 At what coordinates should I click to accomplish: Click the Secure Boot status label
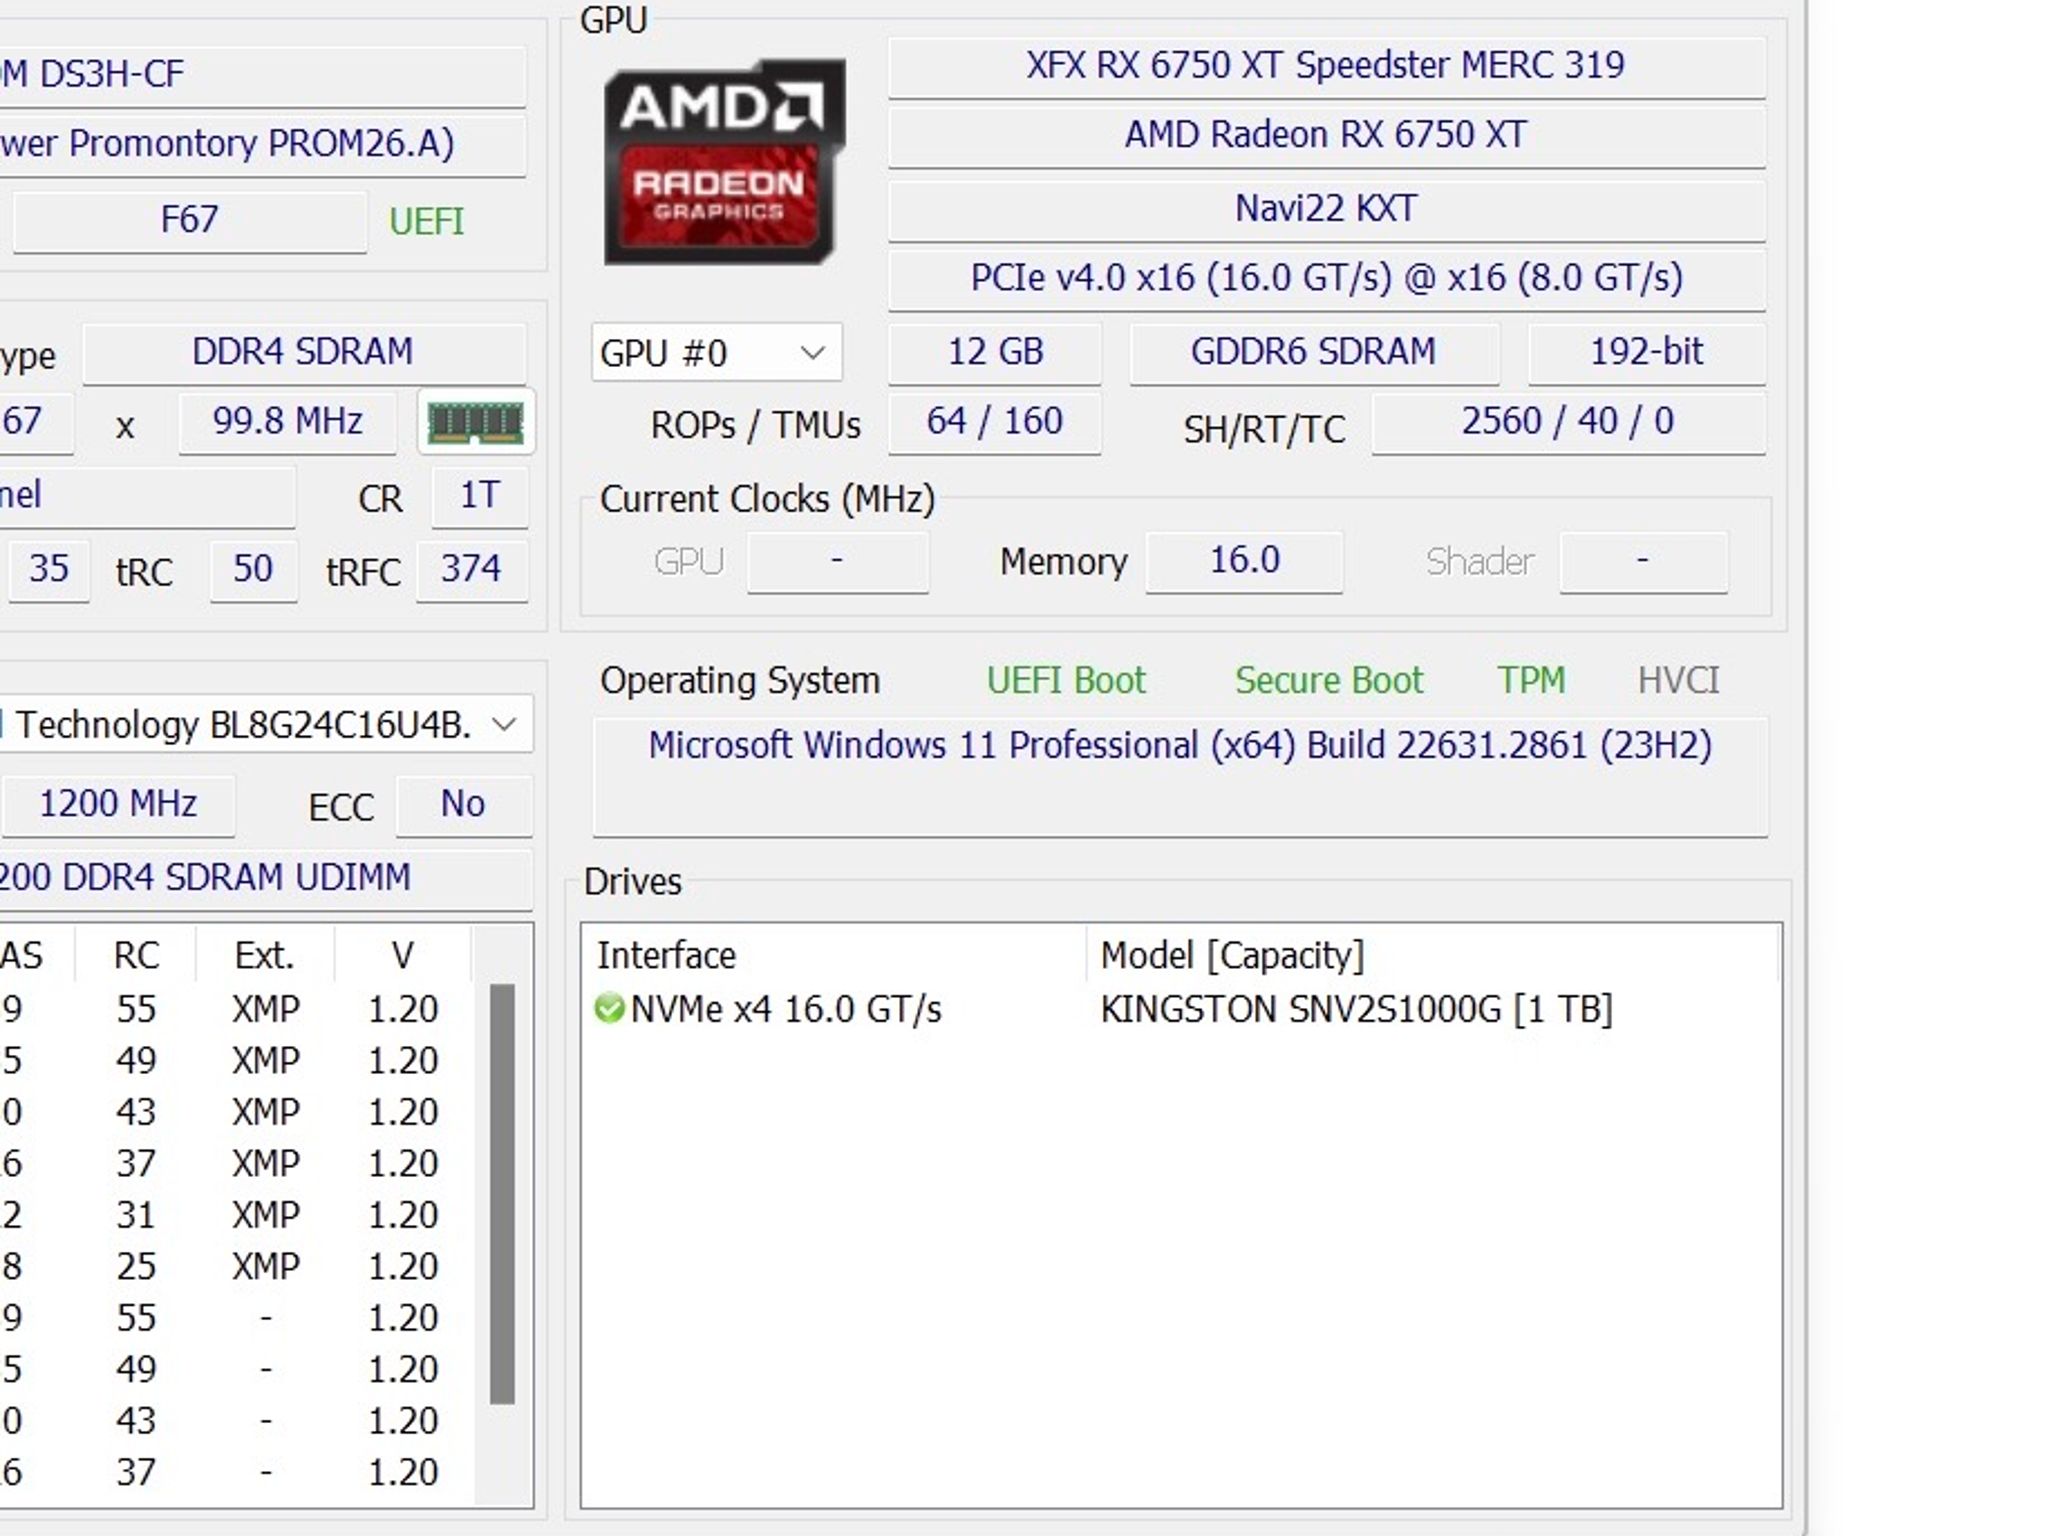pyautogui.click(x=1328, y=681)
